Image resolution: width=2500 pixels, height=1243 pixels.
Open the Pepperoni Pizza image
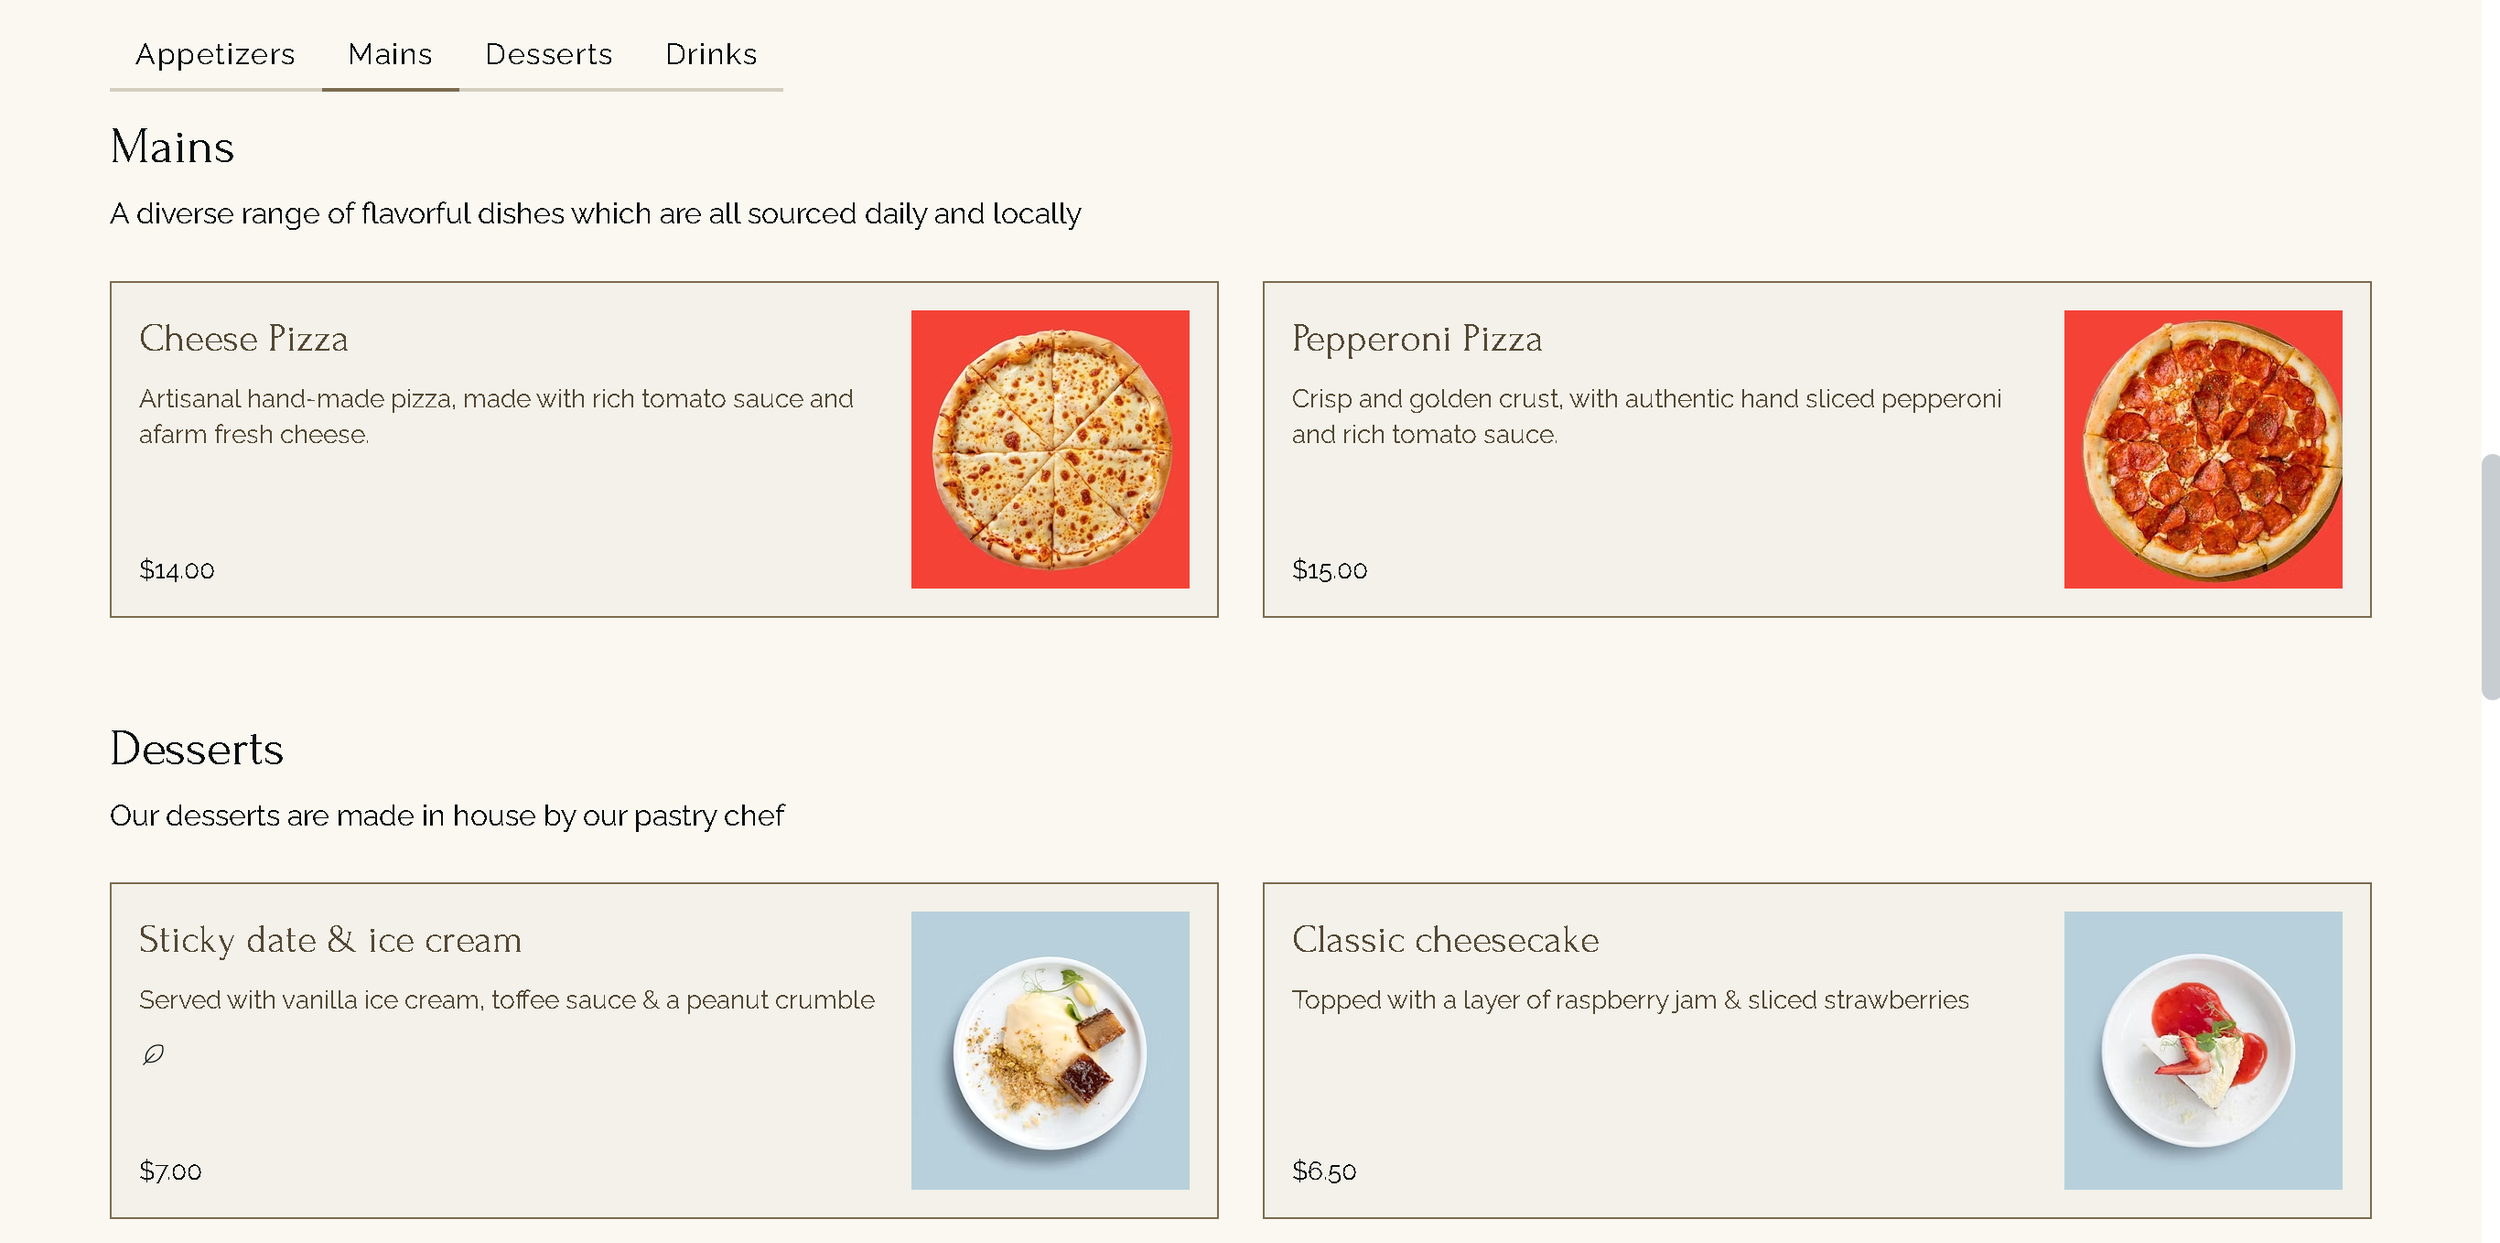(2202, 449)
